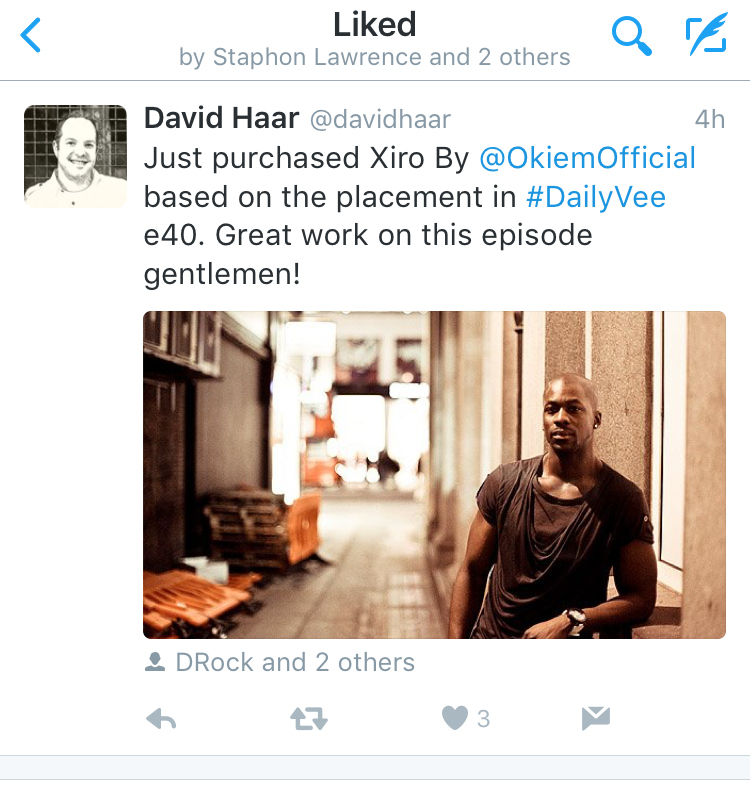Open the display name David Haar
Viewport: 750px width, 798px height.
pos(221,118)
